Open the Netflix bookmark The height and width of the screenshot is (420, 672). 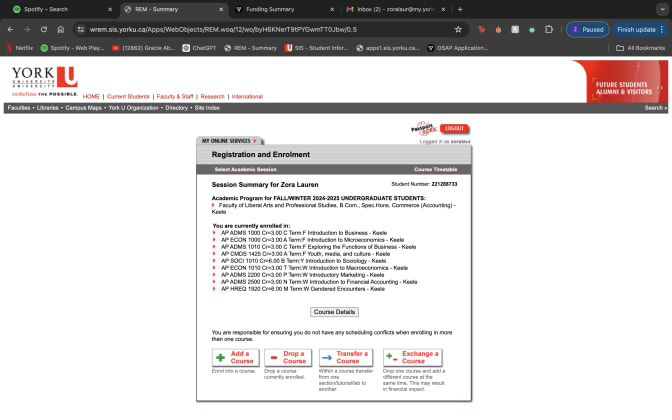(x=20, y=47)
